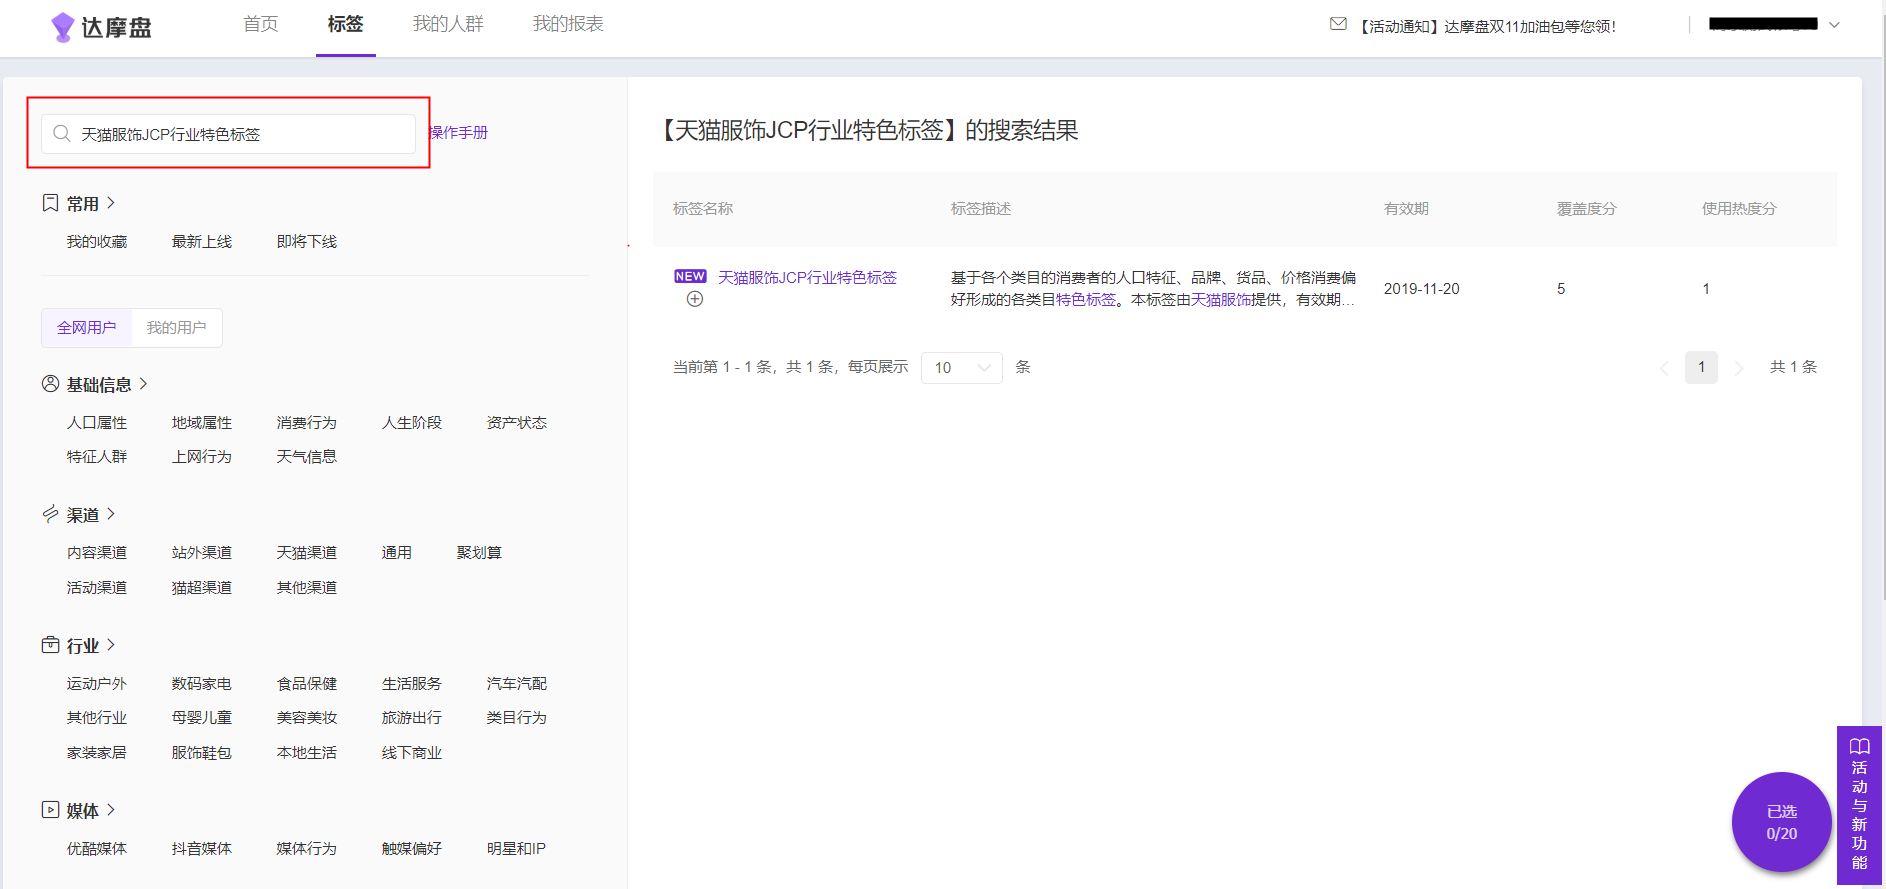The height and width of the screenshot is (889, 1886).
Task: Select 服饰鞋包 industry
Action: click(202, 753)
